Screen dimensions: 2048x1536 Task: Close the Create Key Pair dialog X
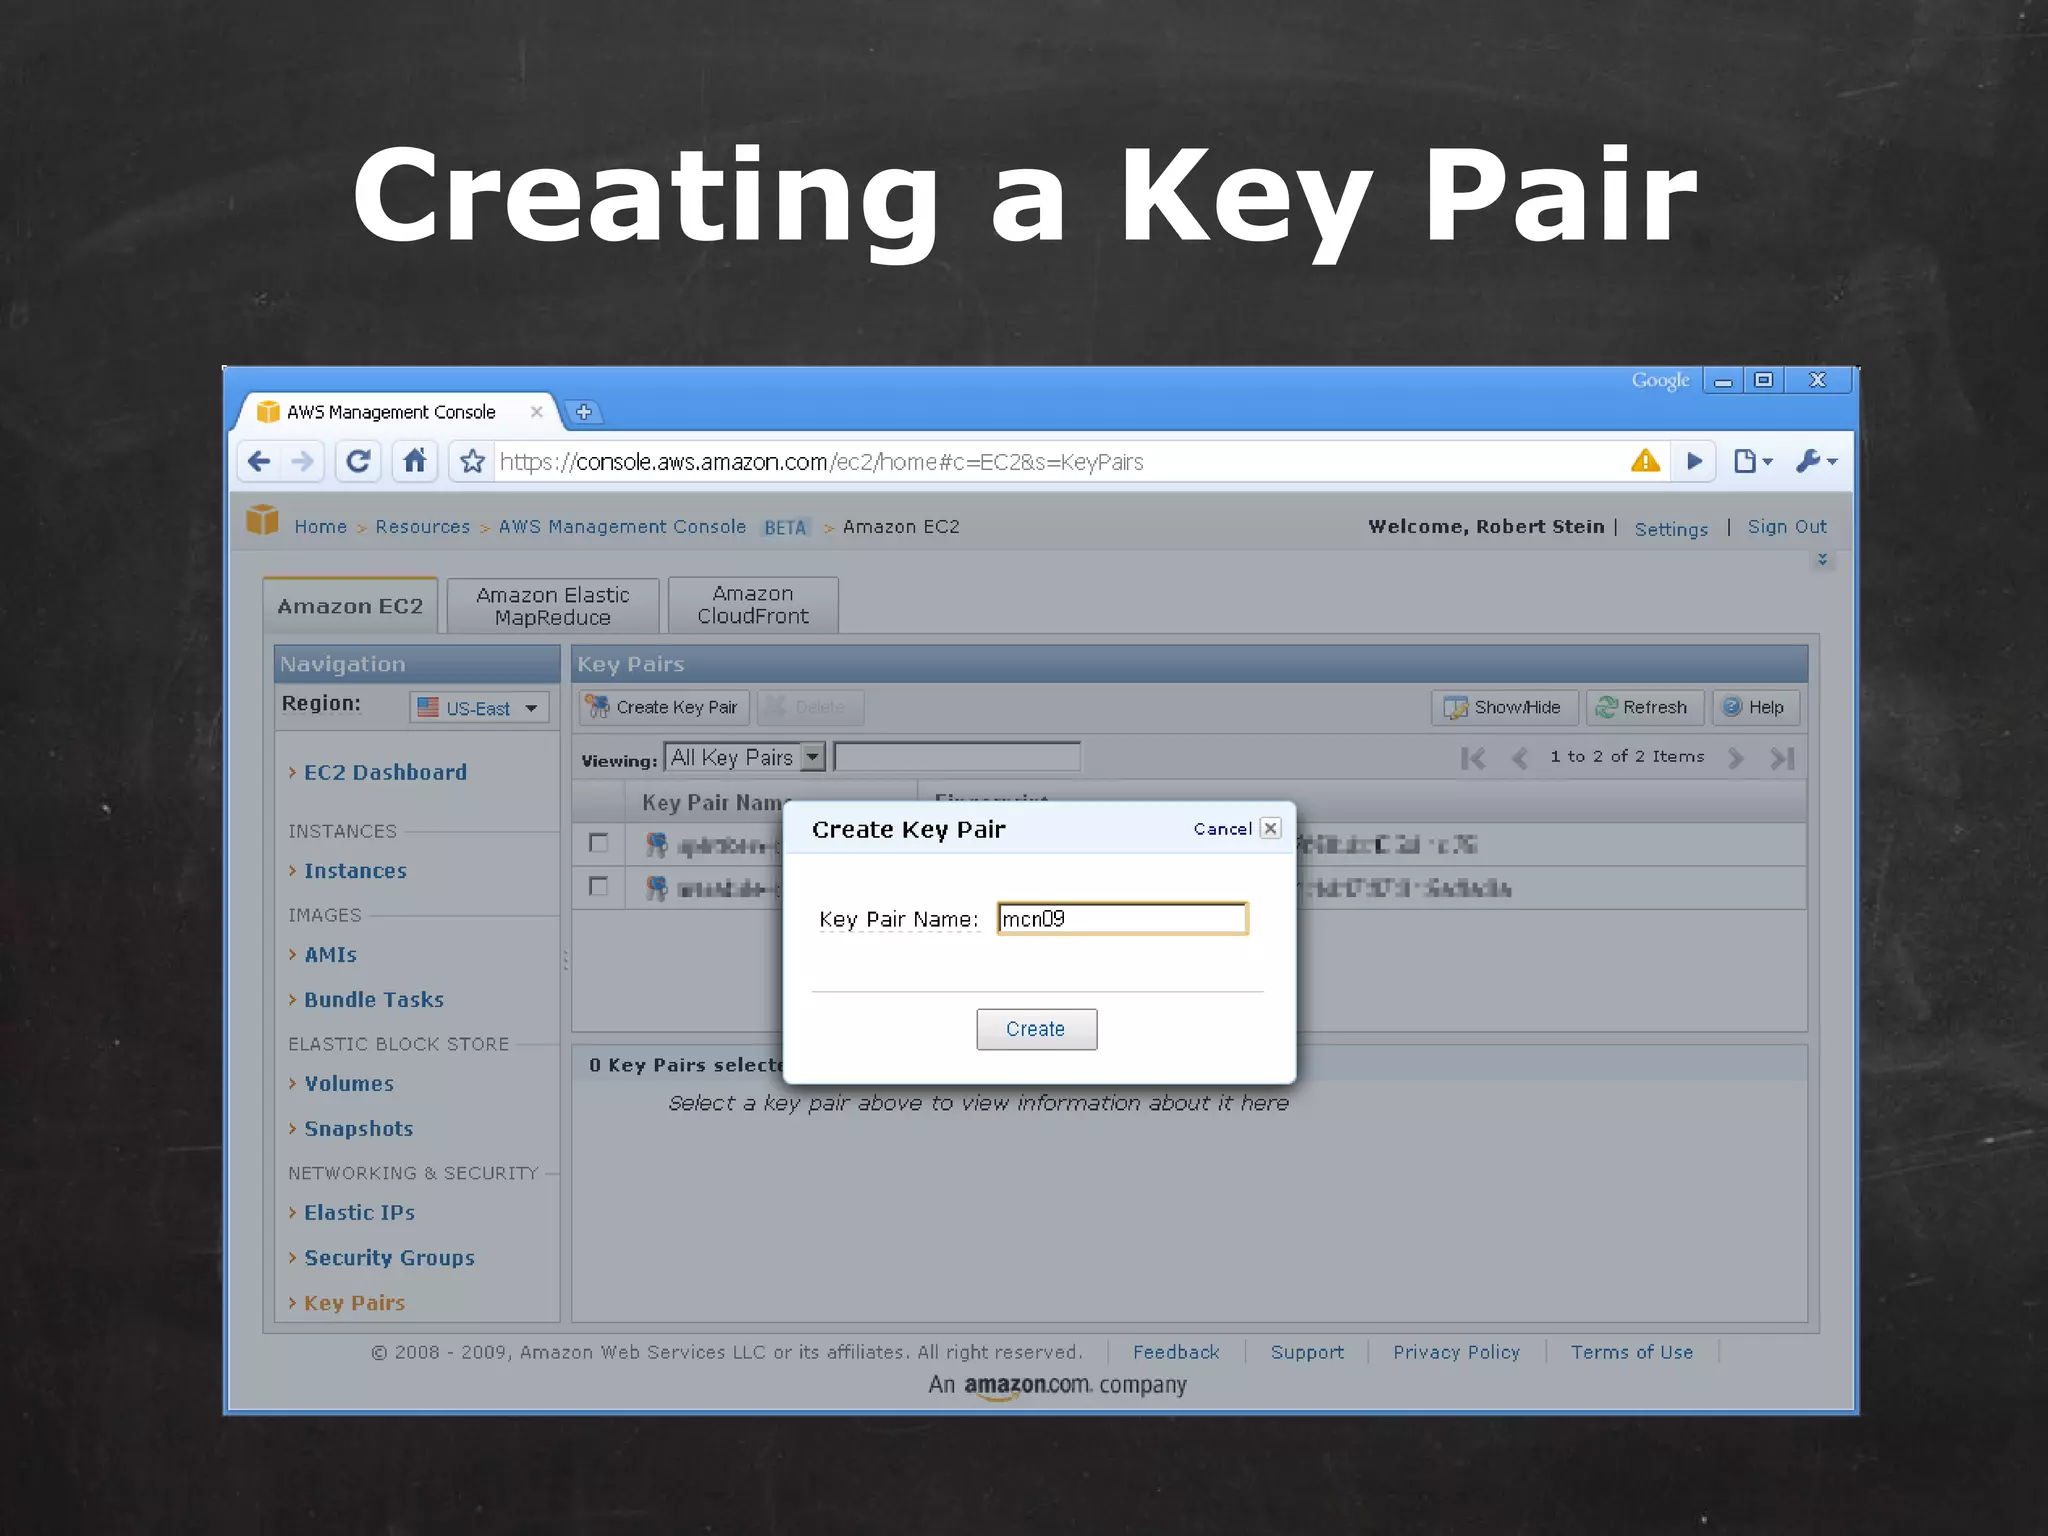click(x=1270, y=828)
